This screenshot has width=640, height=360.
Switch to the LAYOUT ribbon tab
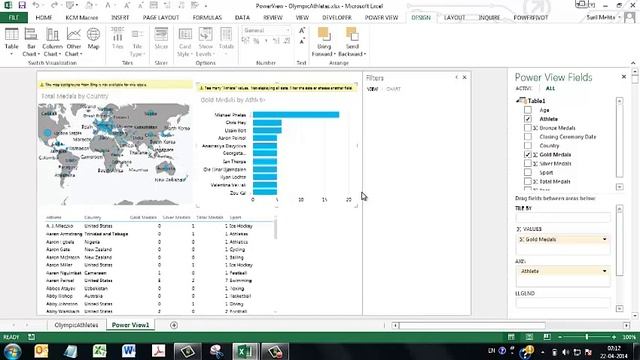(x=454, y=18)
